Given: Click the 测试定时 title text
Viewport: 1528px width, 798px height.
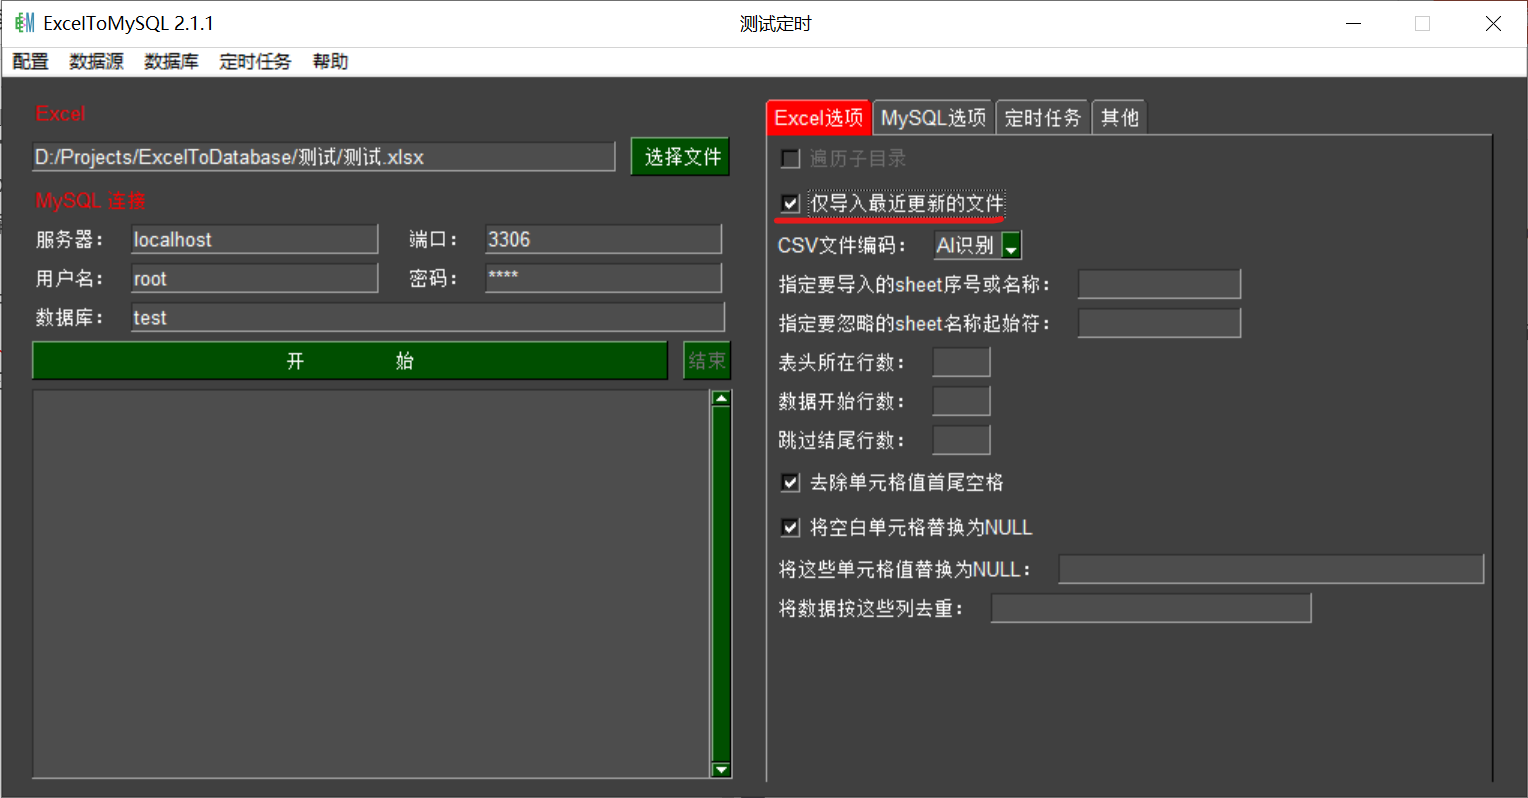Looking at the screenshot, I should coord(776,24).
